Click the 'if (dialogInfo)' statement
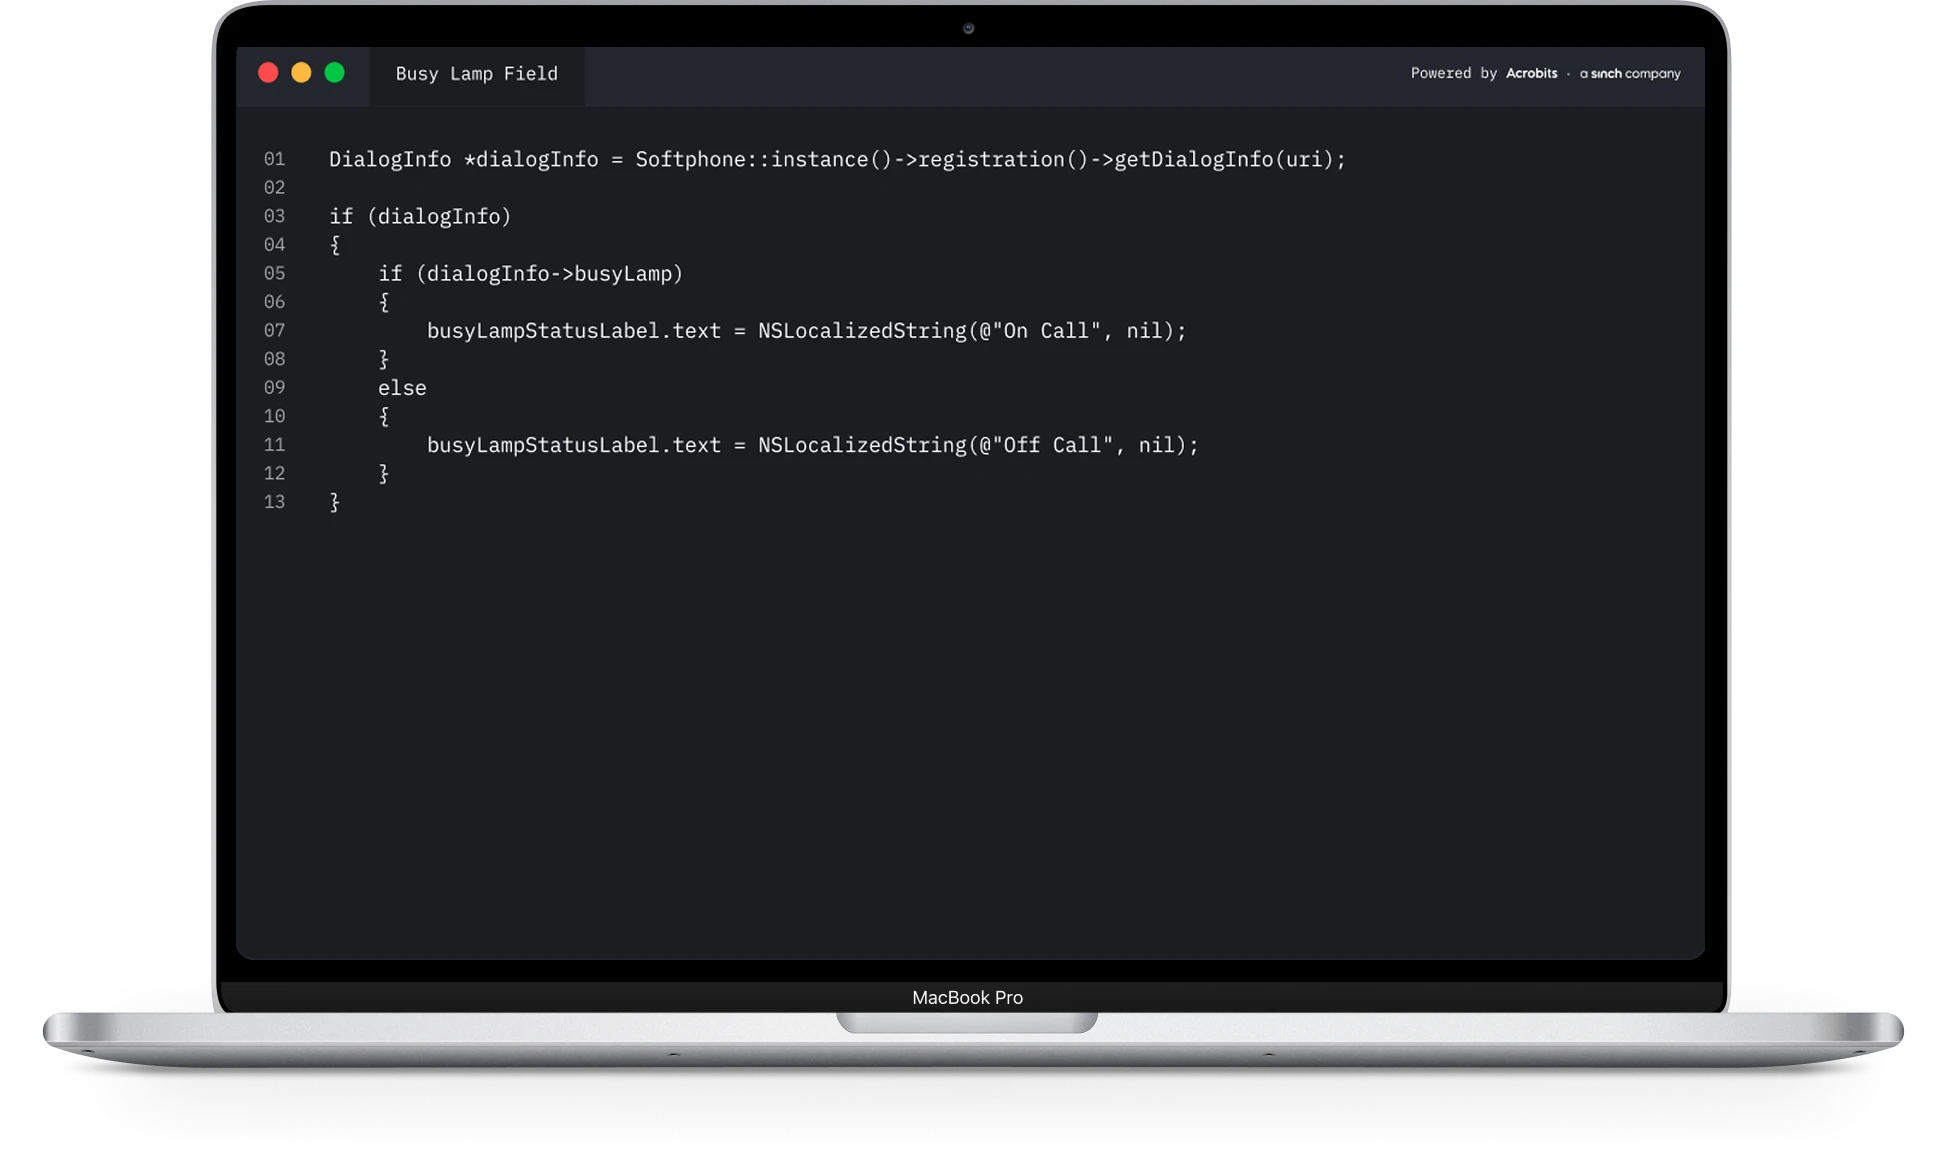Viewport: 1949px width, 1152px height. pyautogui.click(x=420, y=217)
